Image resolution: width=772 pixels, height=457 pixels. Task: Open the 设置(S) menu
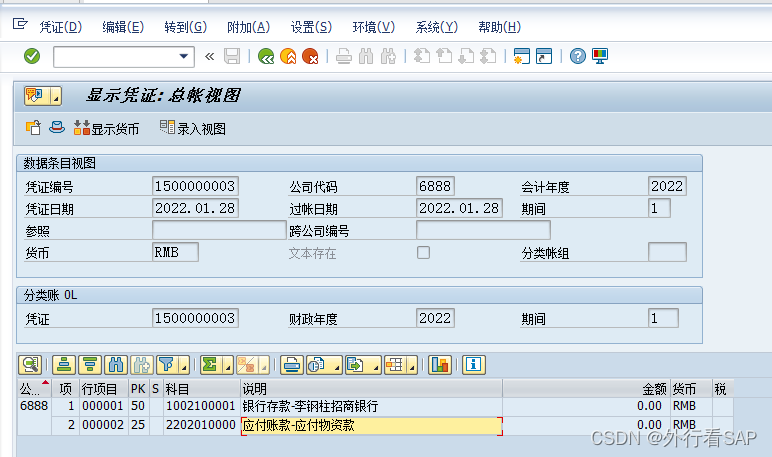pyautogui.click(x=311, y=27)
